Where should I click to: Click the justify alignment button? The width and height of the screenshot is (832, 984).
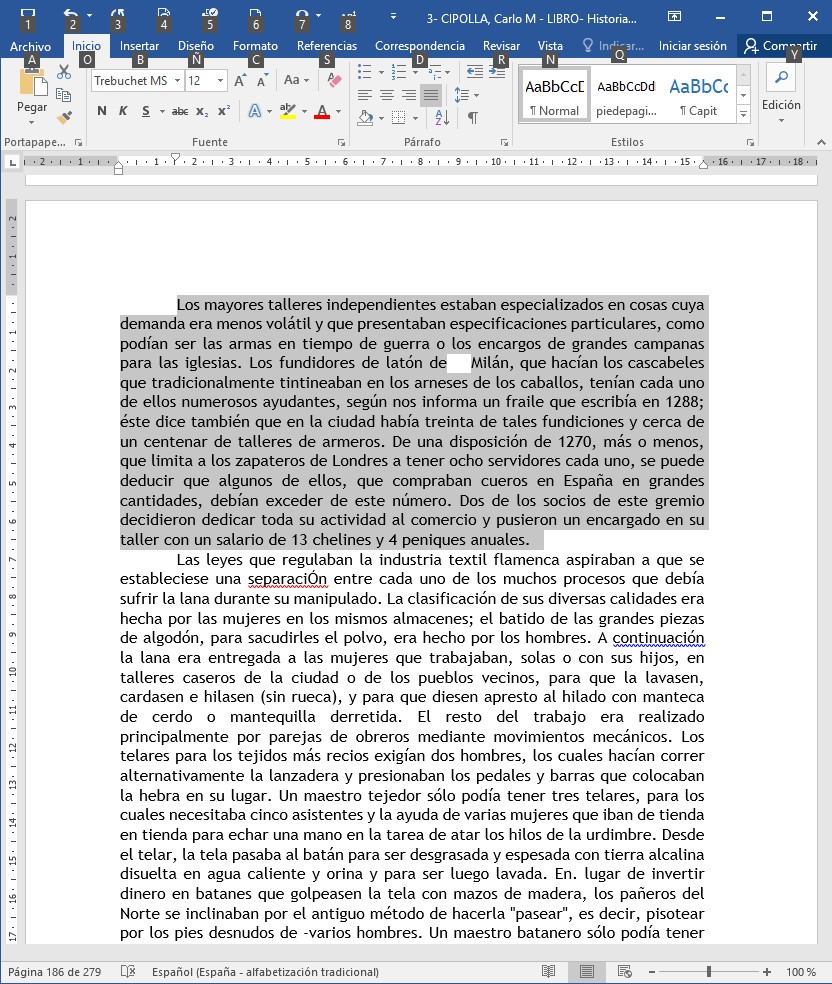point(430,95)
